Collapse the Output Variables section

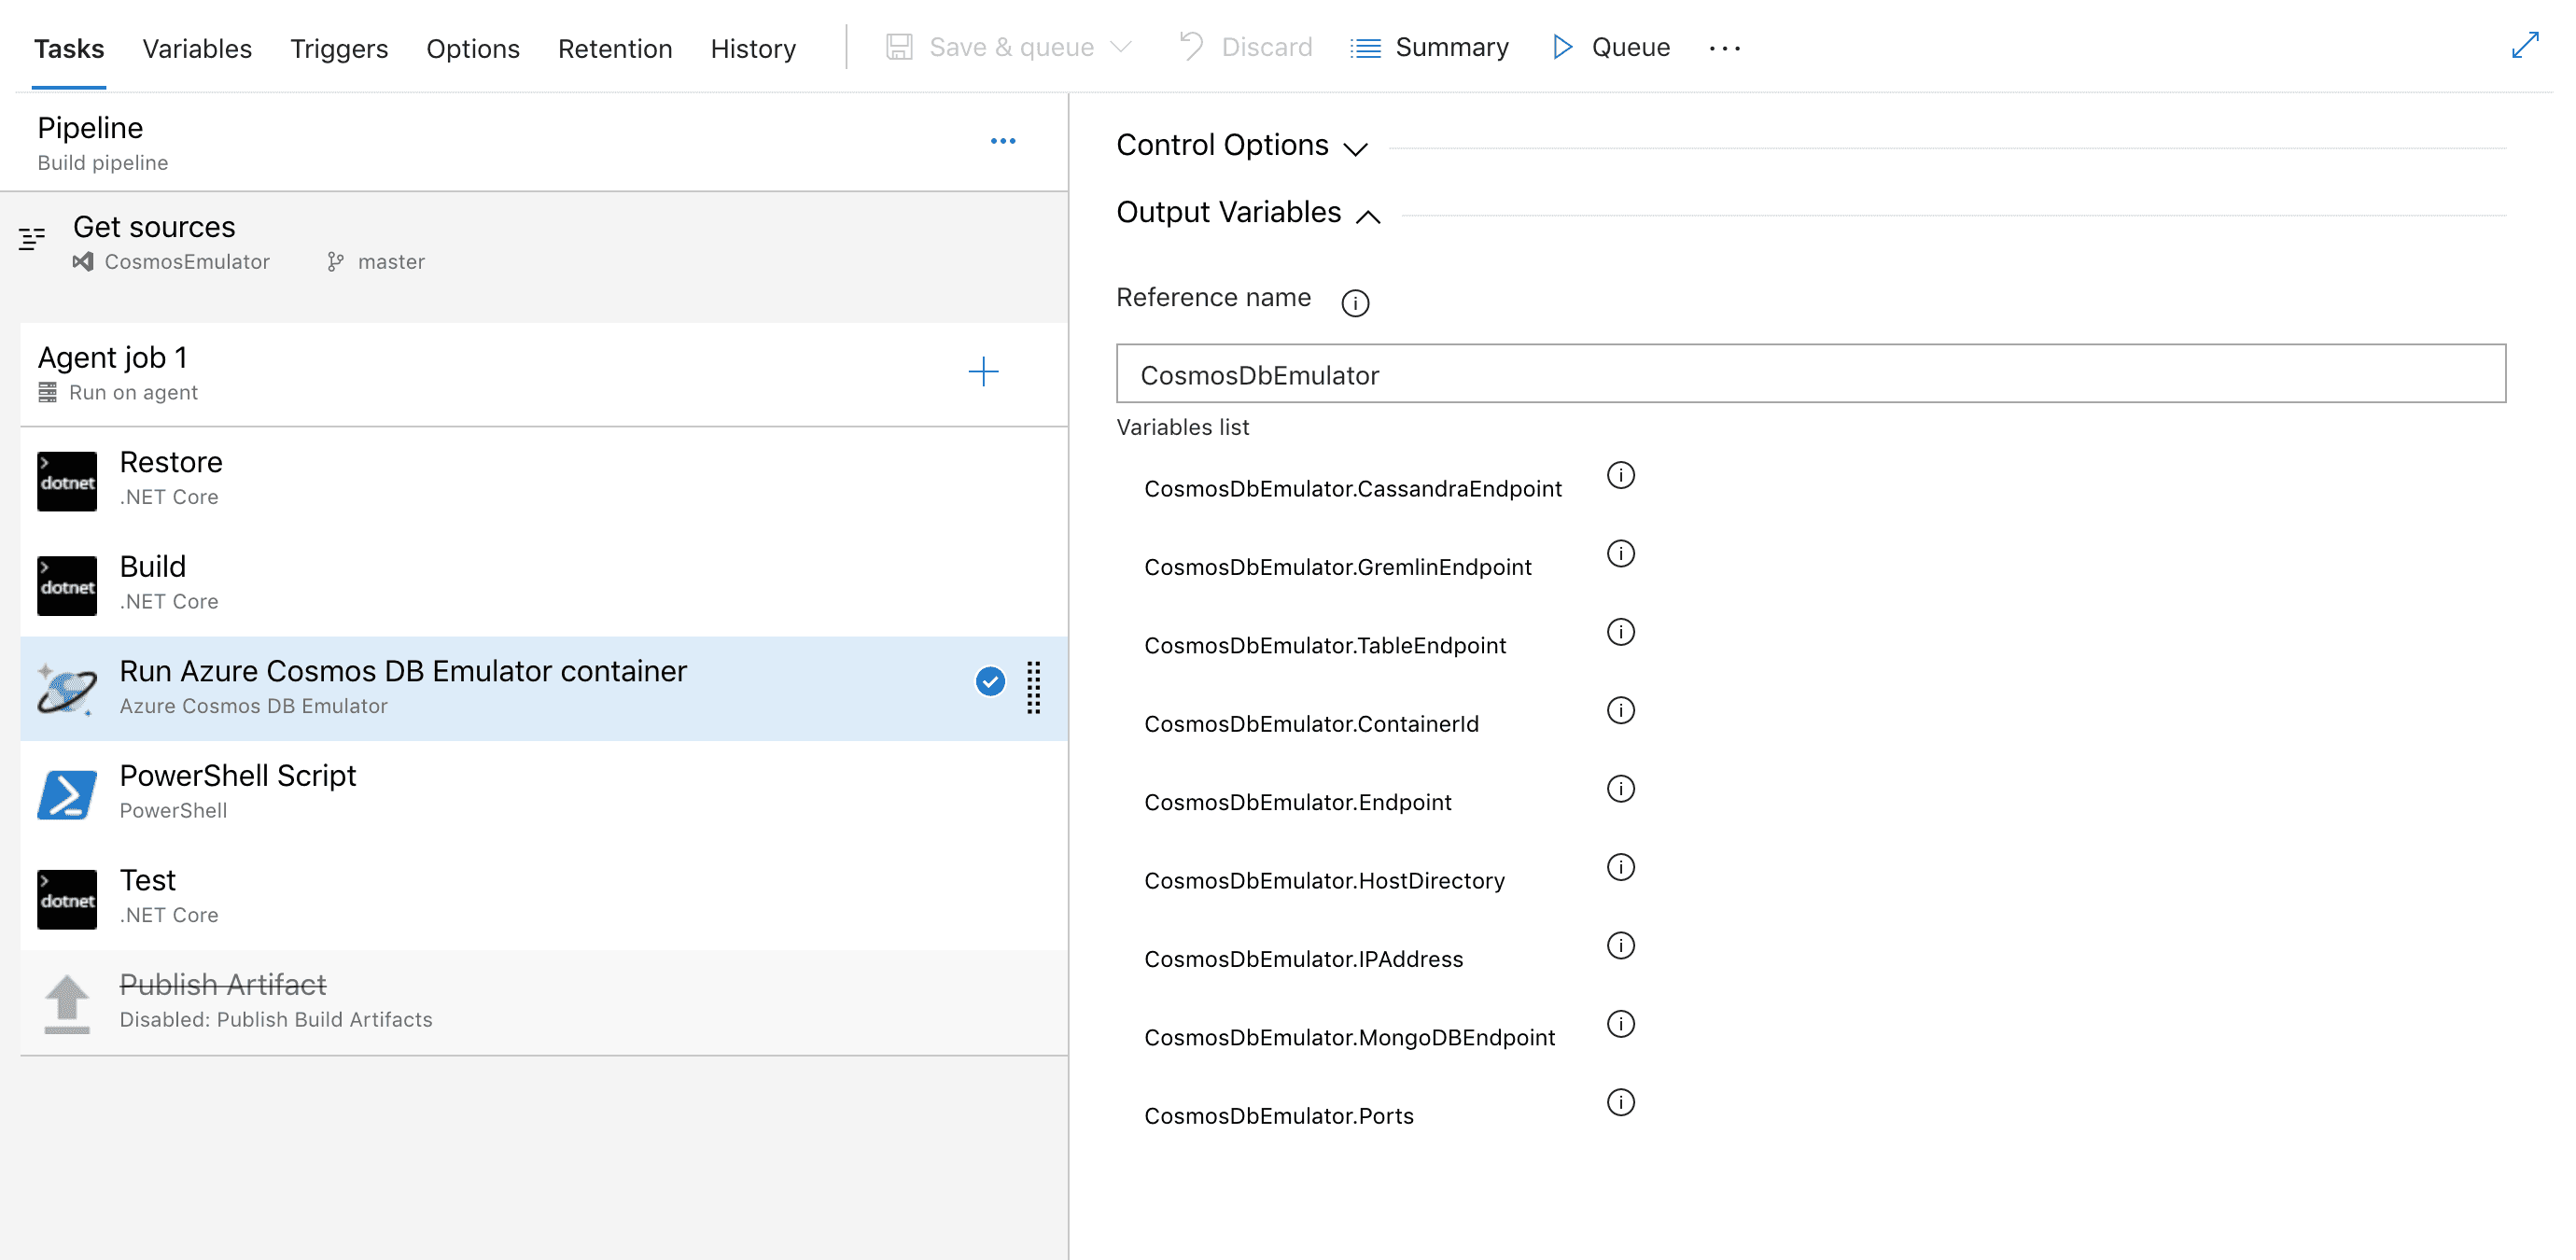[x=1249, y=213]
